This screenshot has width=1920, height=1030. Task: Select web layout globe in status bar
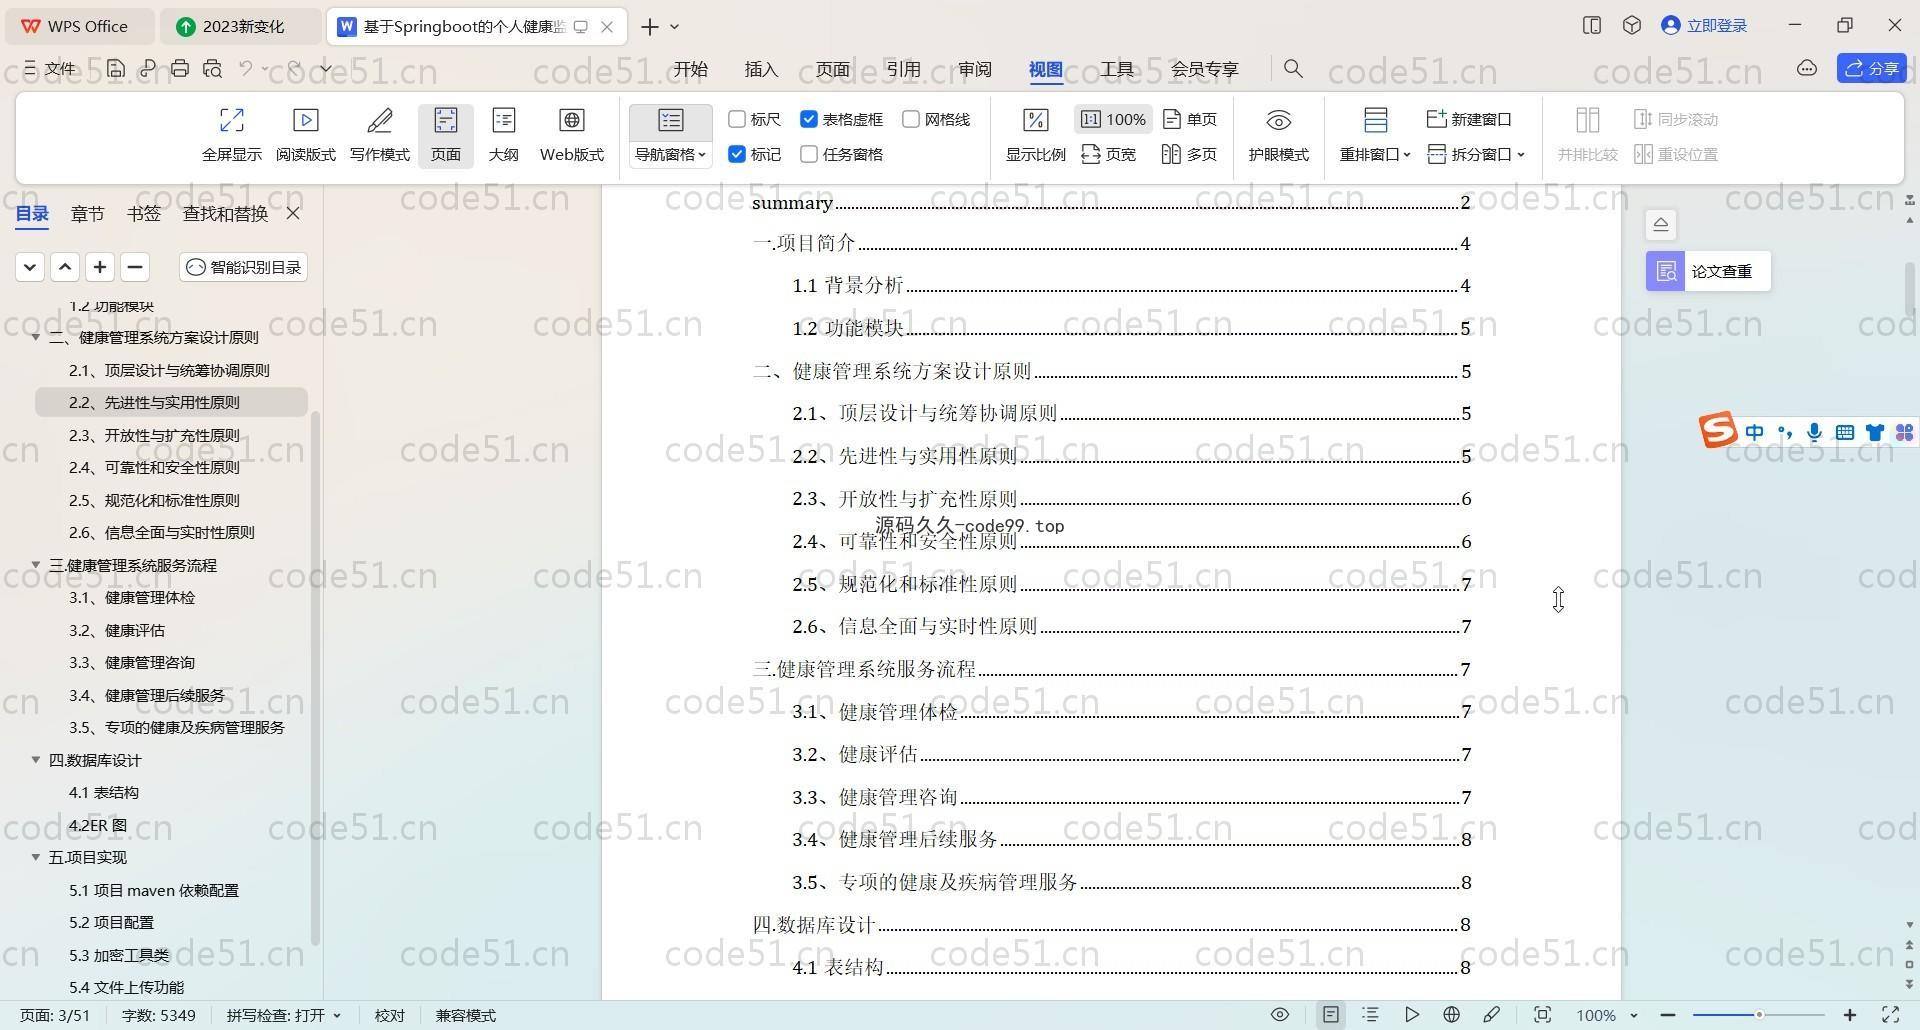pos(1451,1015)
